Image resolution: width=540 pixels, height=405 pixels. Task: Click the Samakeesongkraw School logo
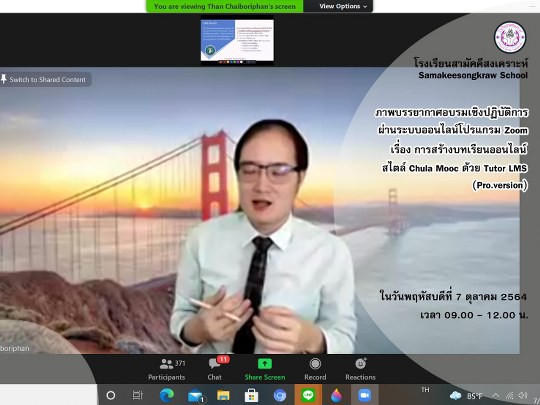point(510,37)
